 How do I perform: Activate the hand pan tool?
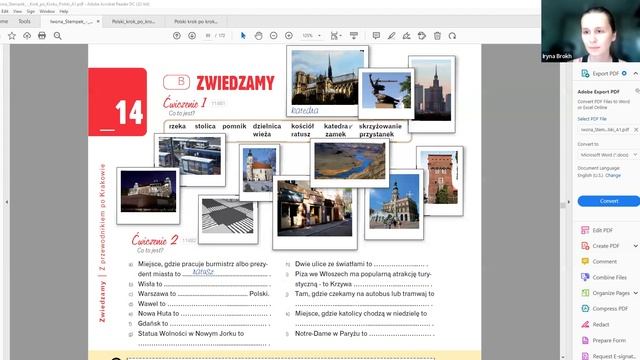click(x=258, y=36)
